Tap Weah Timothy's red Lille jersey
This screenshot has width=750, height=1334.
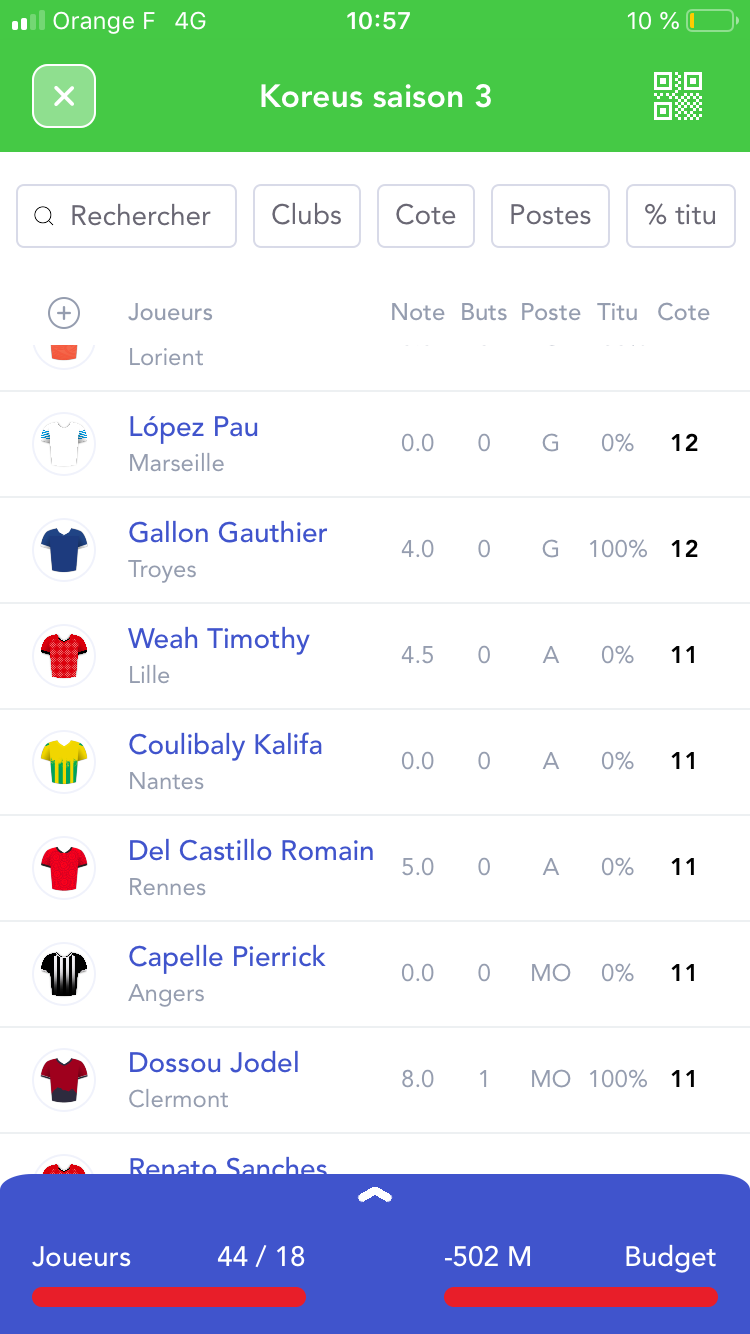tap(64, 655)
